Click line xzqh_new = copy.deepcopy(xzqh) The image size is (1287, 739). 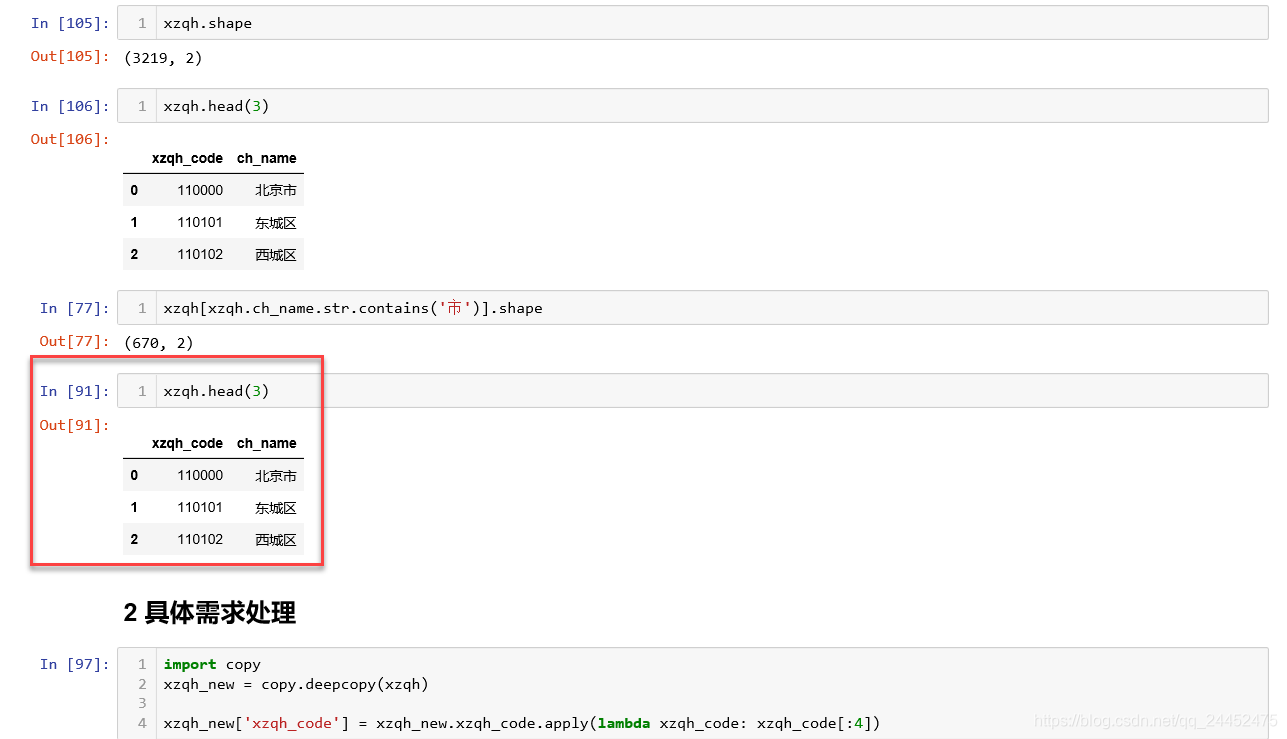[x=296, y=684]
